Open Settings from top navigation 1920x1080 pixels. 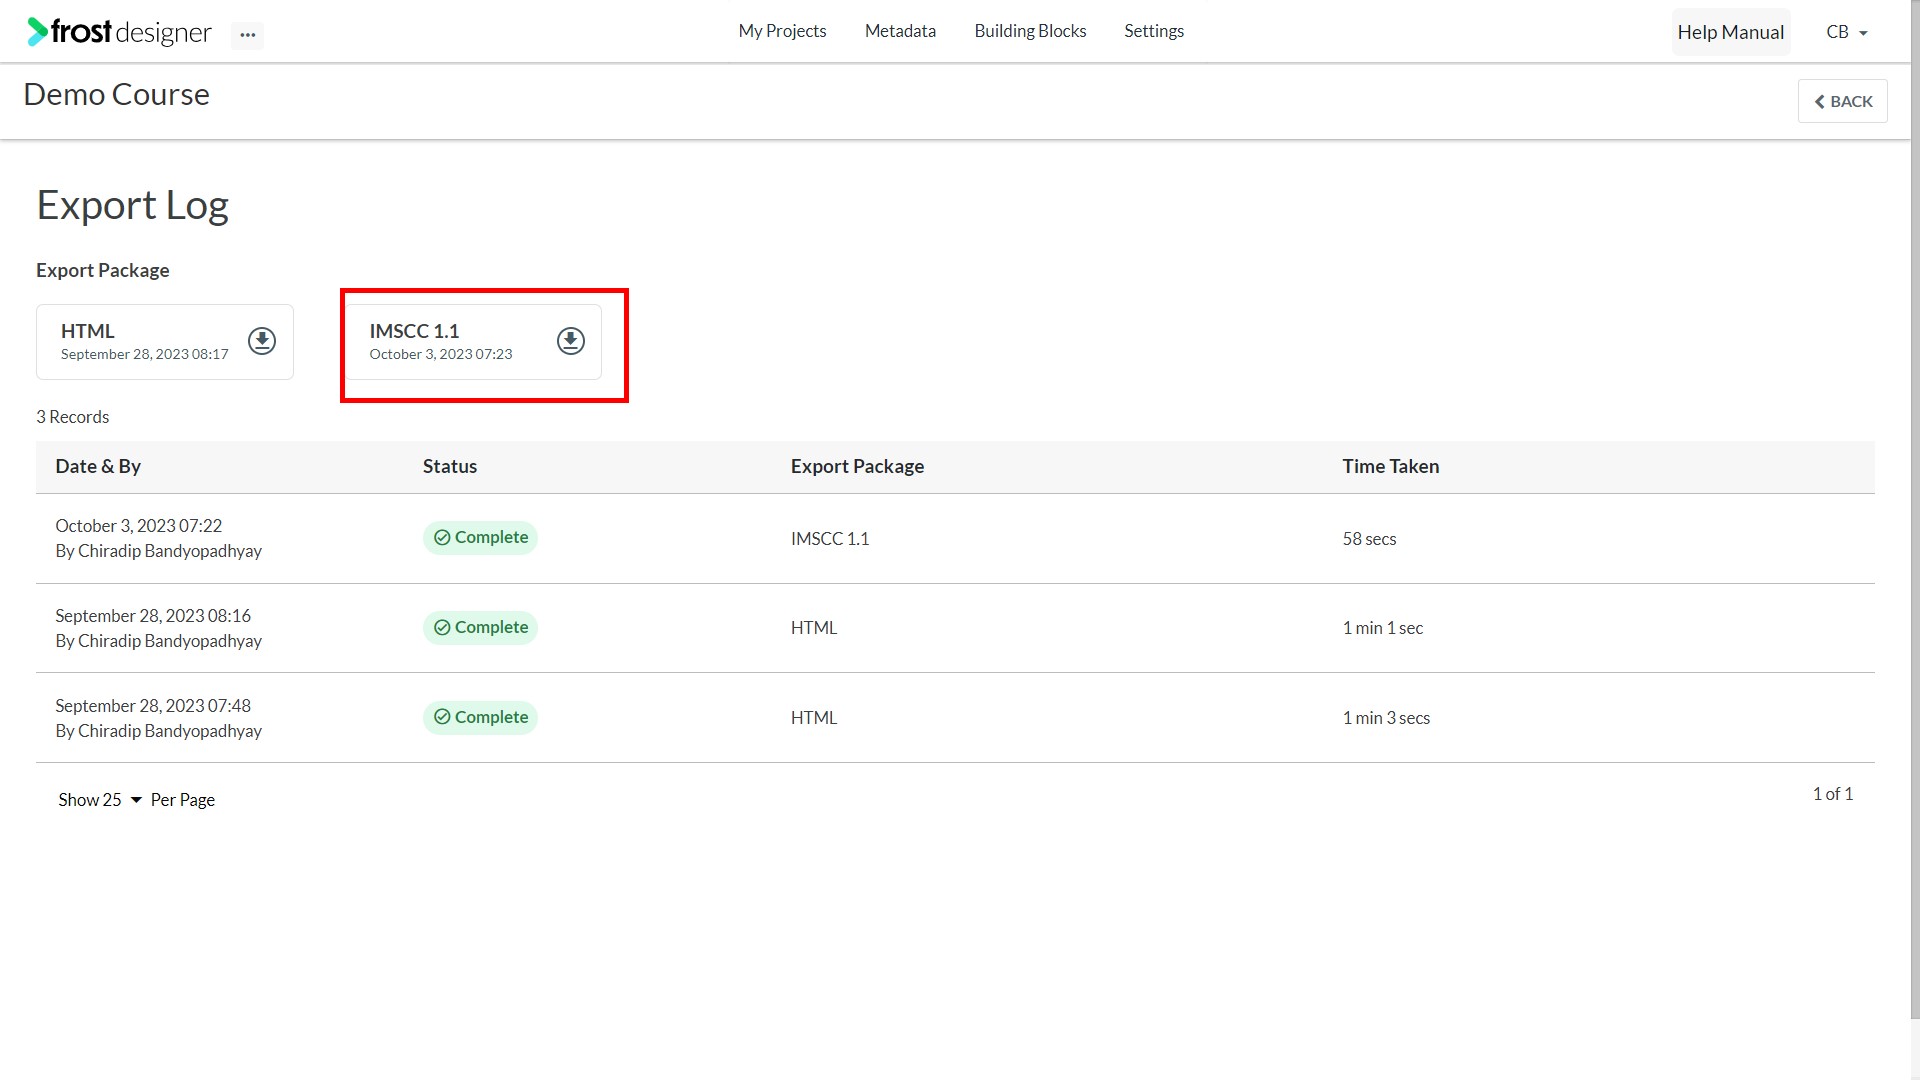click(x=1154, y=31)
